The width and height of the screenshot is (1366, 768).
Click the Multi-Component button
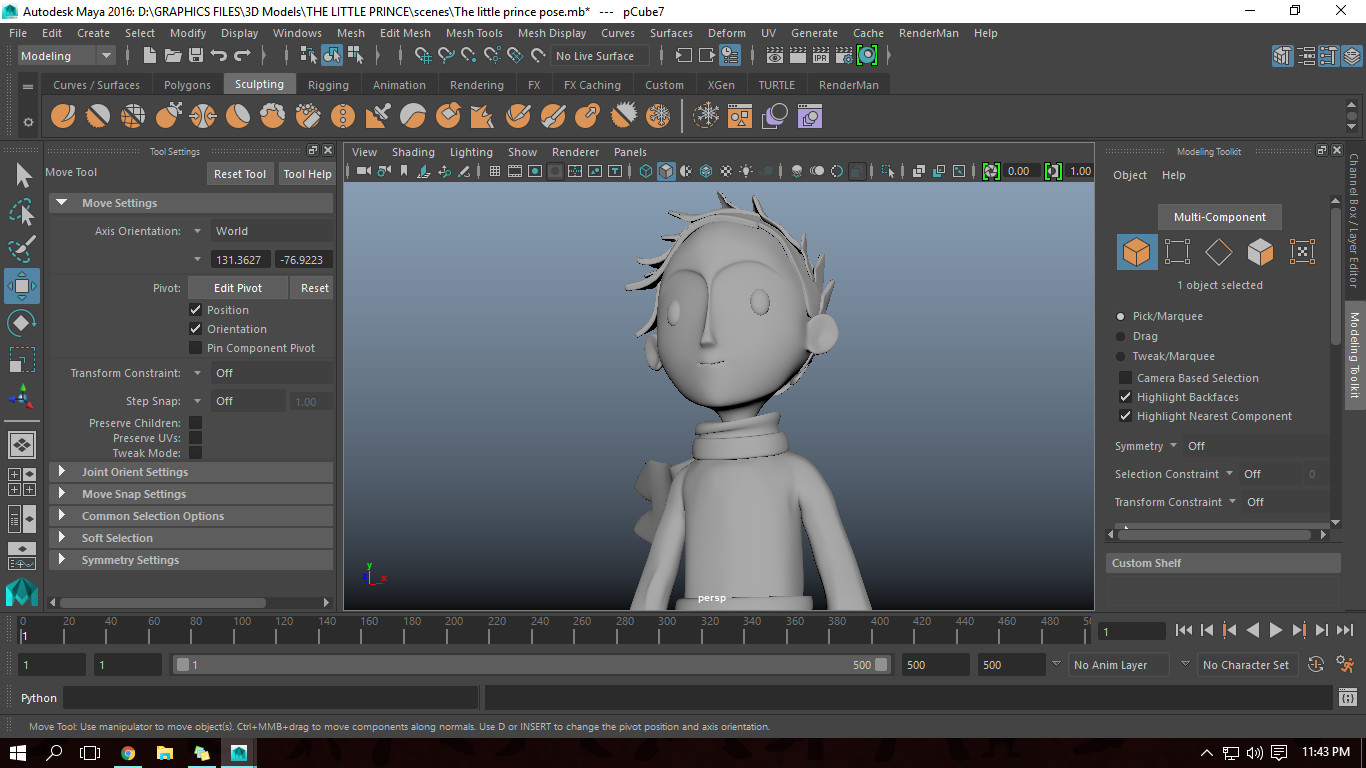click(1220, 217)
